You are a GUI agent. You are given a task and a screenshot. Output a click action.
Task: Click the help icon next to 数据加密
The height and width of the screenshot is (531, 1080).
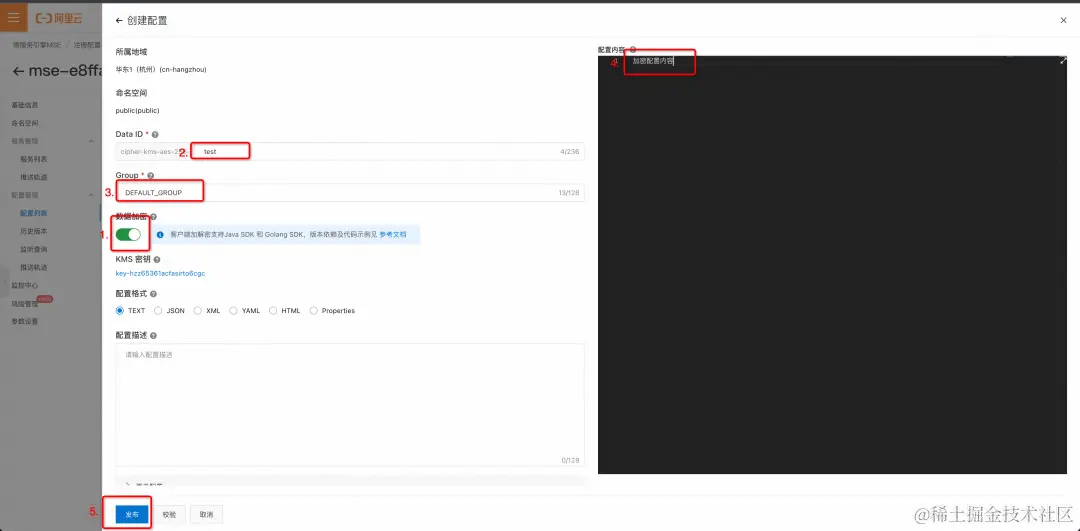pyautogui.click(x=153, y=217)
